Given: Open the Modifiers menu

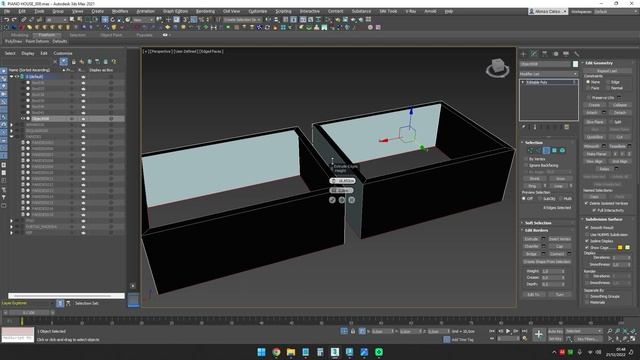Looking at the screenshot, I should click(120, 11).
